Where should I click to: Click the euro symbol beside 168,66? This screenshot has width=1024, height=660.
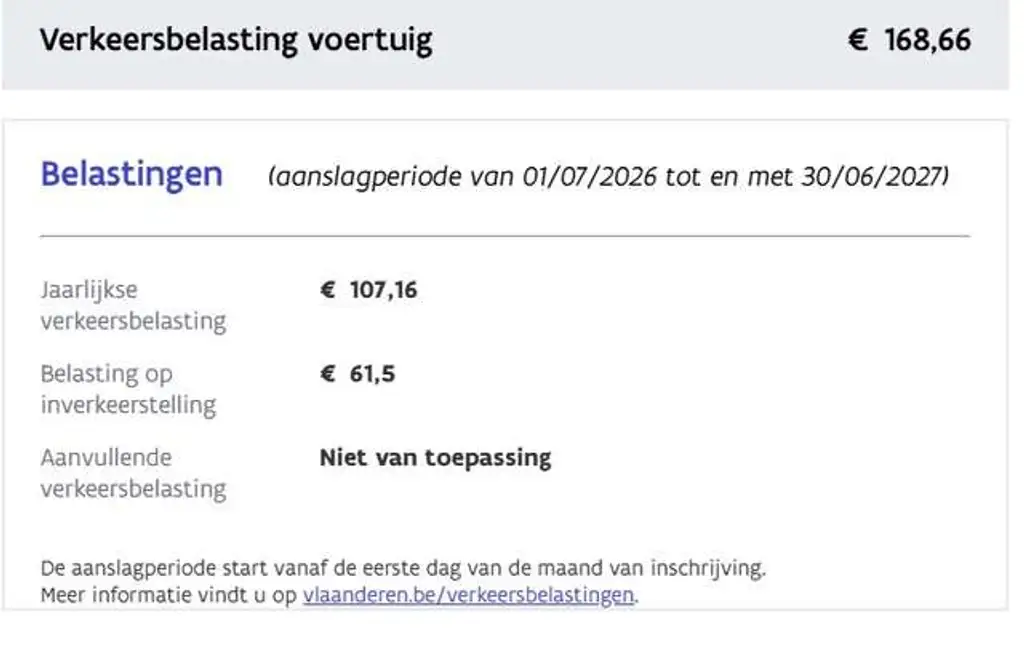(857, 40)
